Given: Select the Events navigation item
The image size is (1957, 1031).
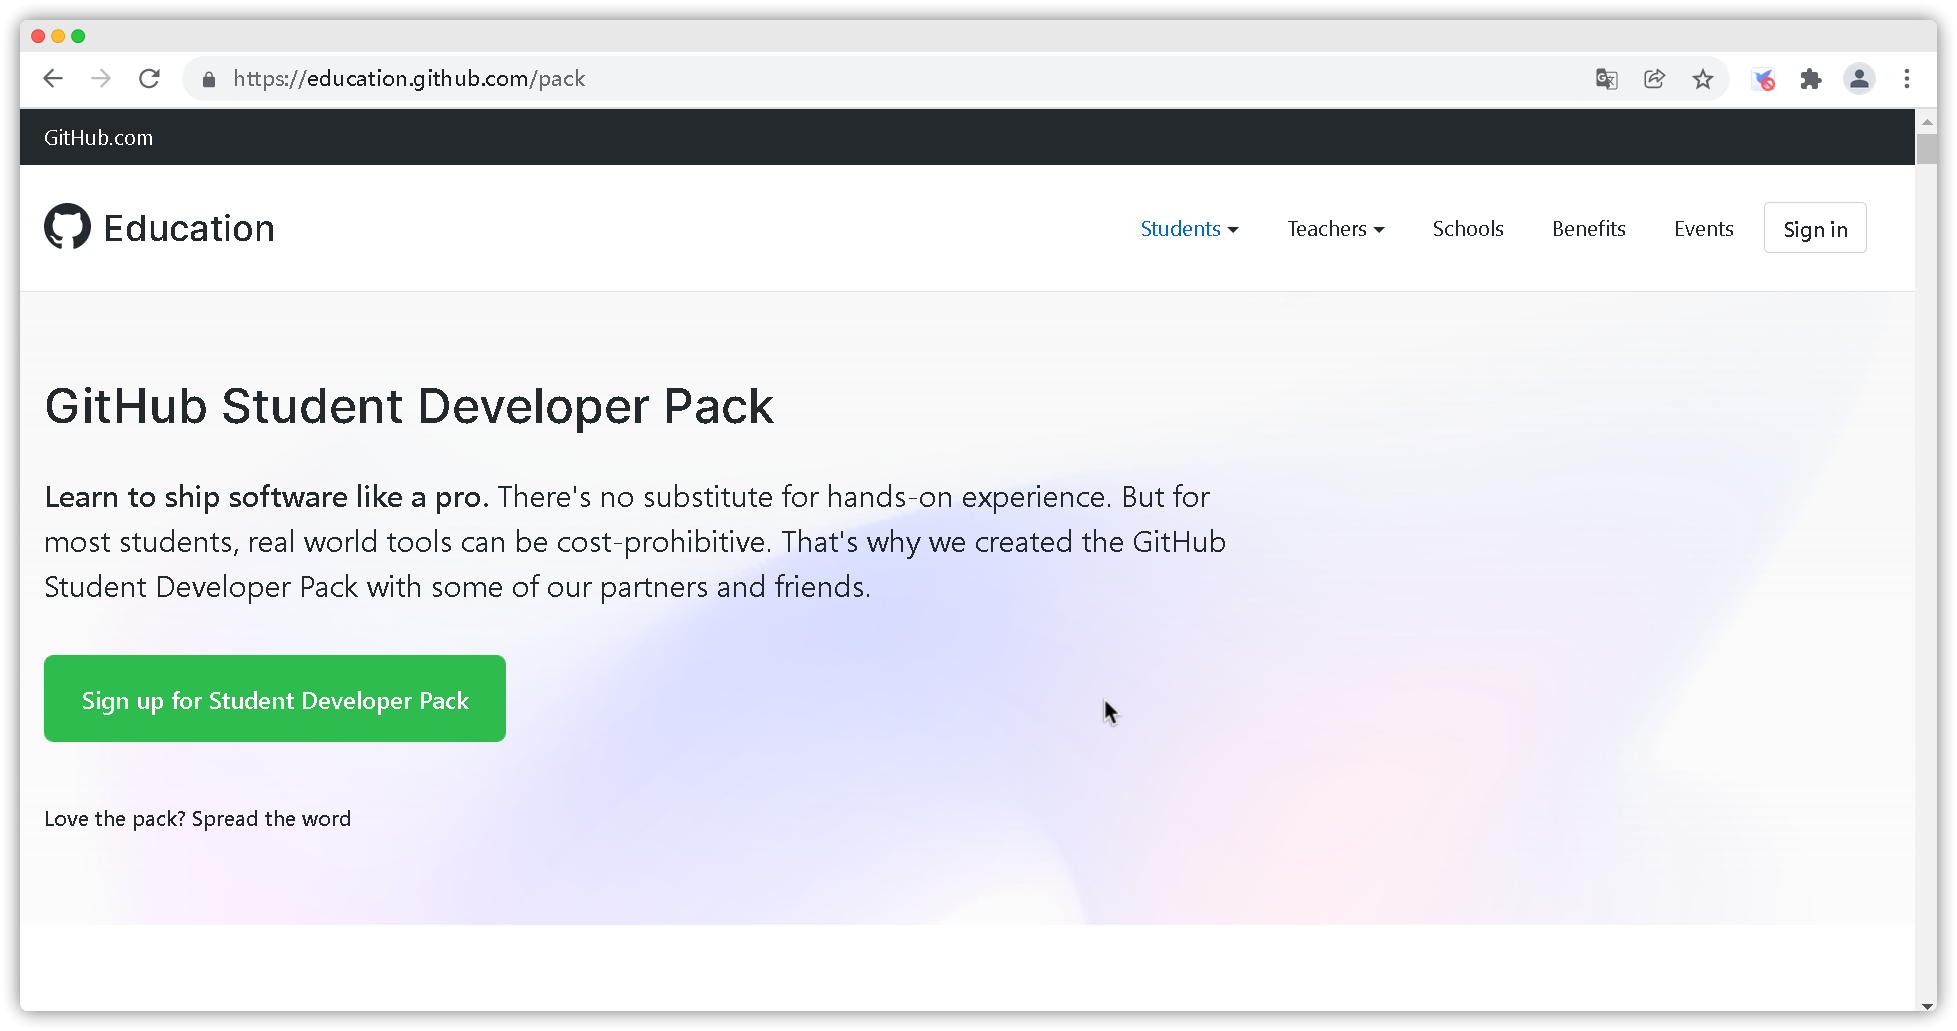Looking at the screenshot, I should click(x=1703, y=228).
